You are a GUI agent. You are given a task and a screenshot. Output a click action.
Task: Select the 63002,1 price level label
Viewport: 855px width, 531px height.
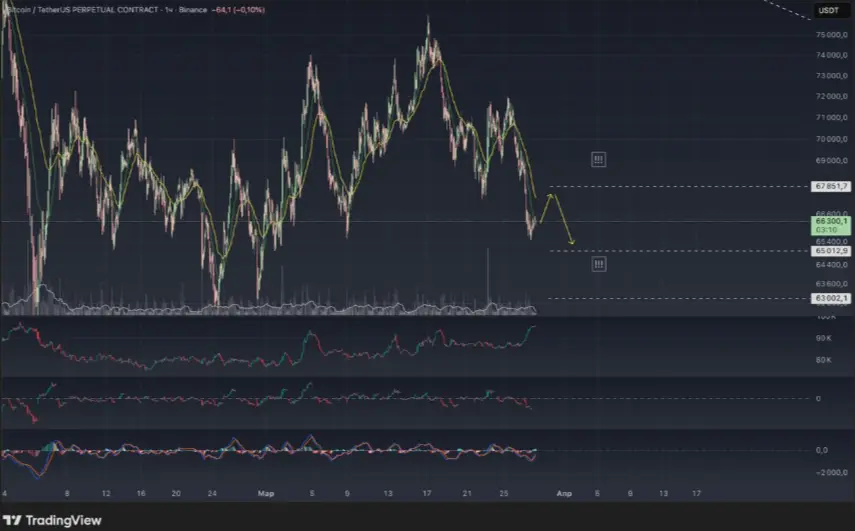(830, 298)
